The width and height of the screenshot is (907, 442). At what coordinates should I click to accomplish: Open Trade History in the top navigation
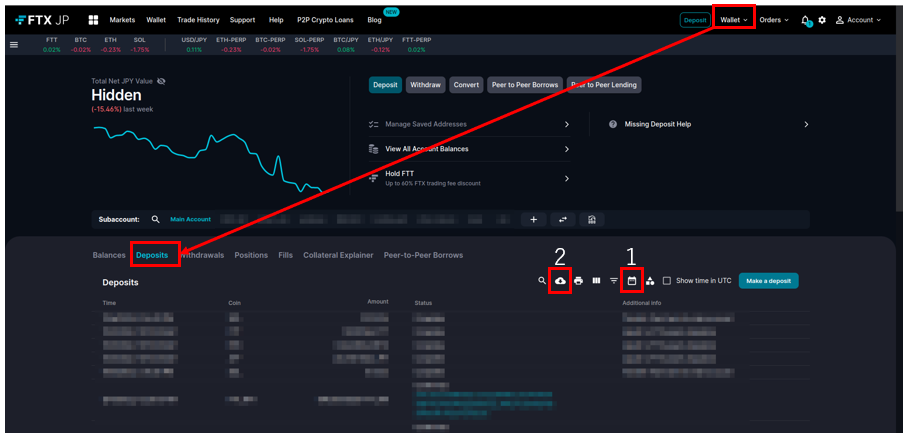click(198, 20)
